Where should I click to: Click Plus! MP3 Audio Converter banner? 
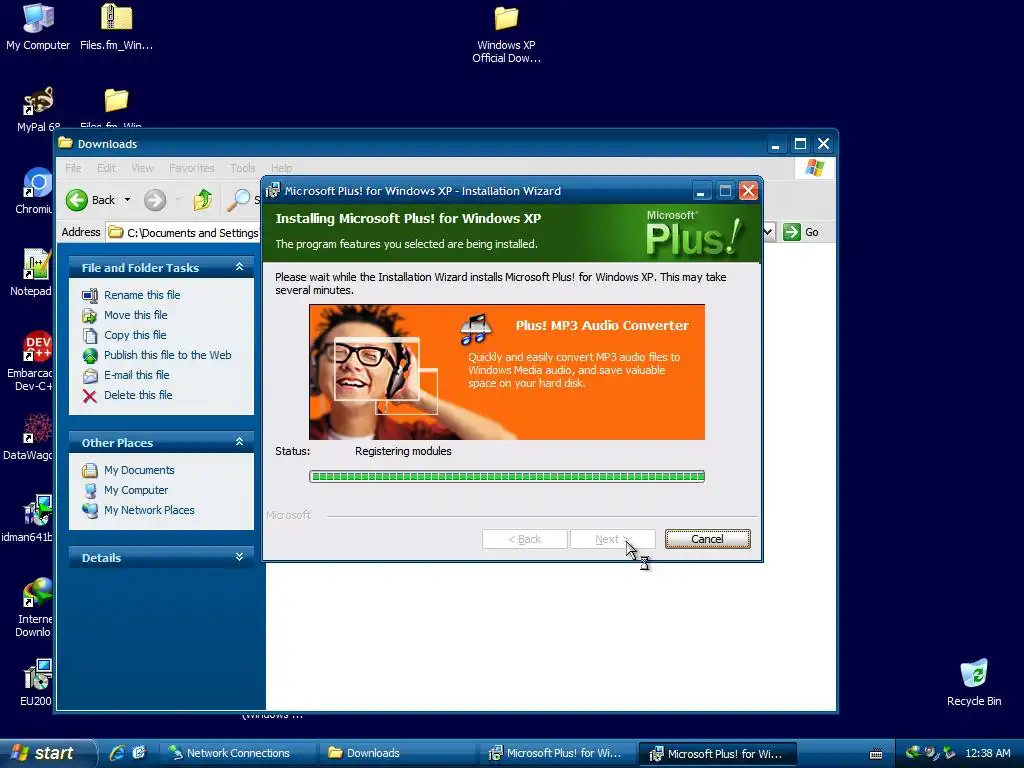507,372
